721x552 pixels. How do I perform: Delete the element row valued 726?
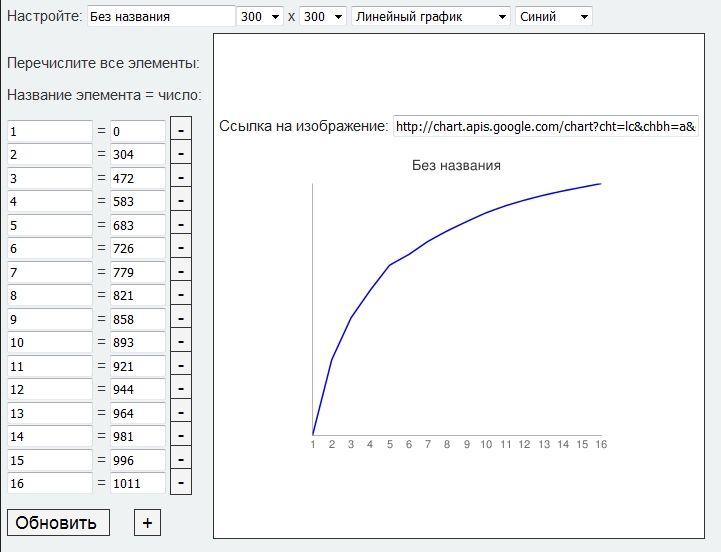pyautogui.click(x=181, y=248)
